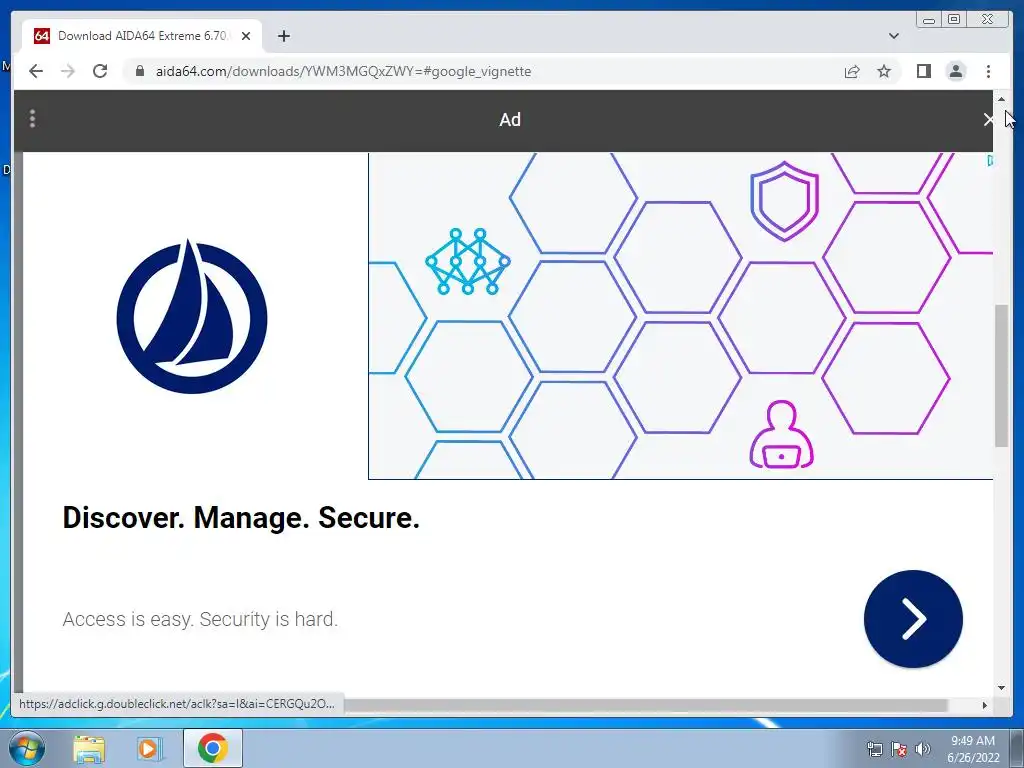Click the shield icon in the banner
This screenshot has height=768, width=1024.
click(x=784, y=201)
